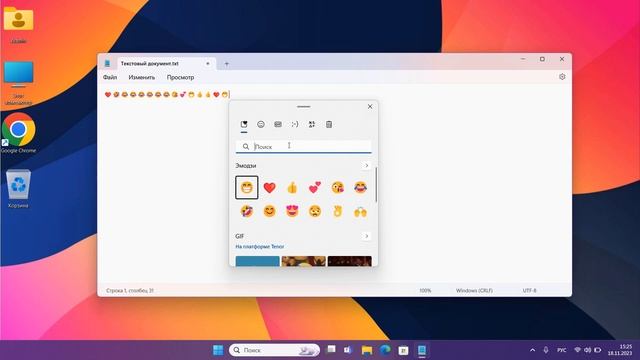The image size is (640, 360).
Task: Open the Symbols tab in emoji panel
Action: pos(312,124)
